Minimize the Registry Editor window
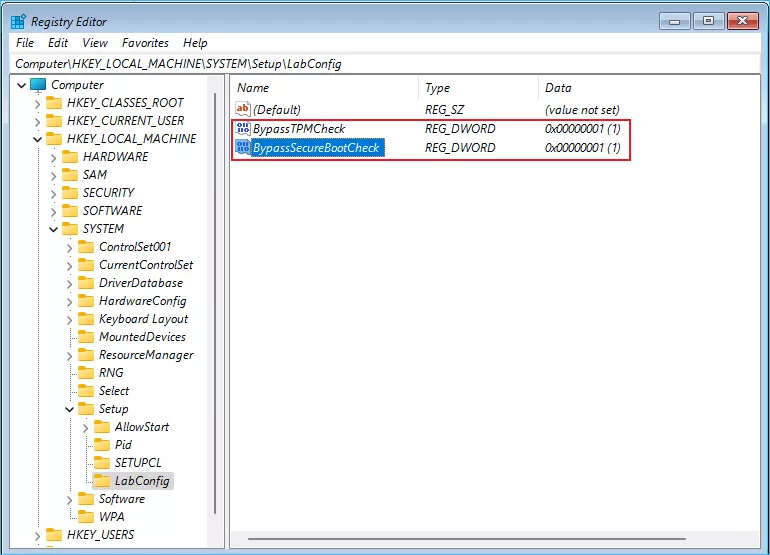 (x=675, y=21)
